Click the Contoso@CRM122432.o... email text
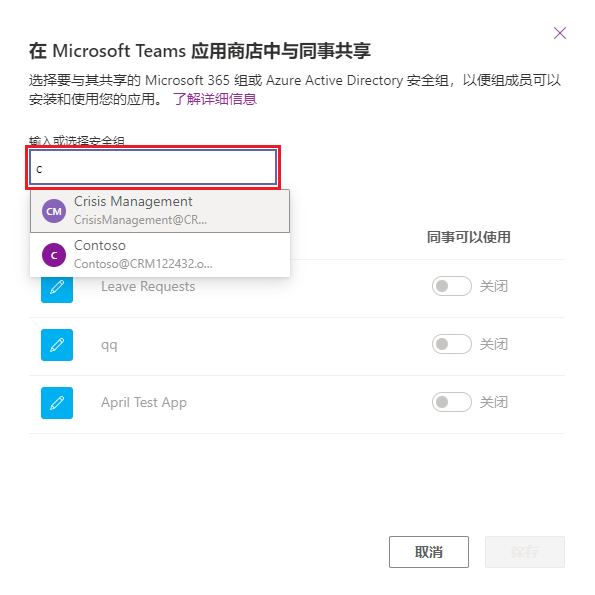The image size is (595, 595). pyautogui.click(x=143, y=264)
